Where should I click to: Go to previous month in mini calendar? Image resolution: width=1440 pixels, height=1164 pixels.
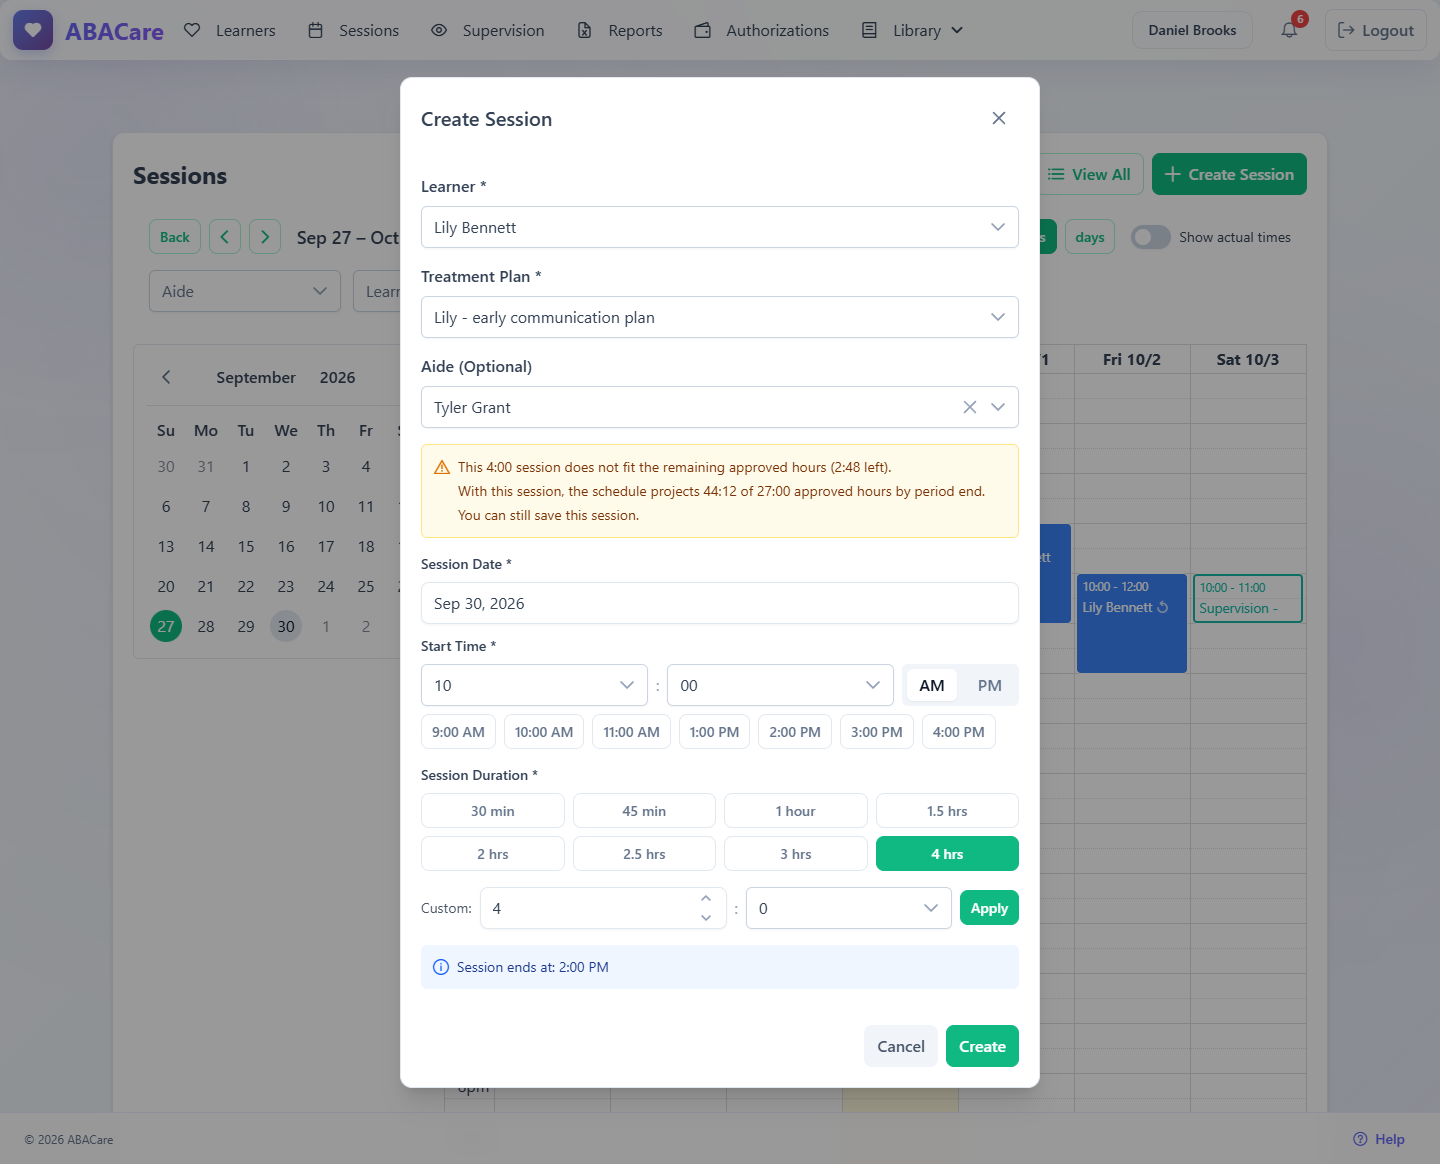(x=166, y=377)
